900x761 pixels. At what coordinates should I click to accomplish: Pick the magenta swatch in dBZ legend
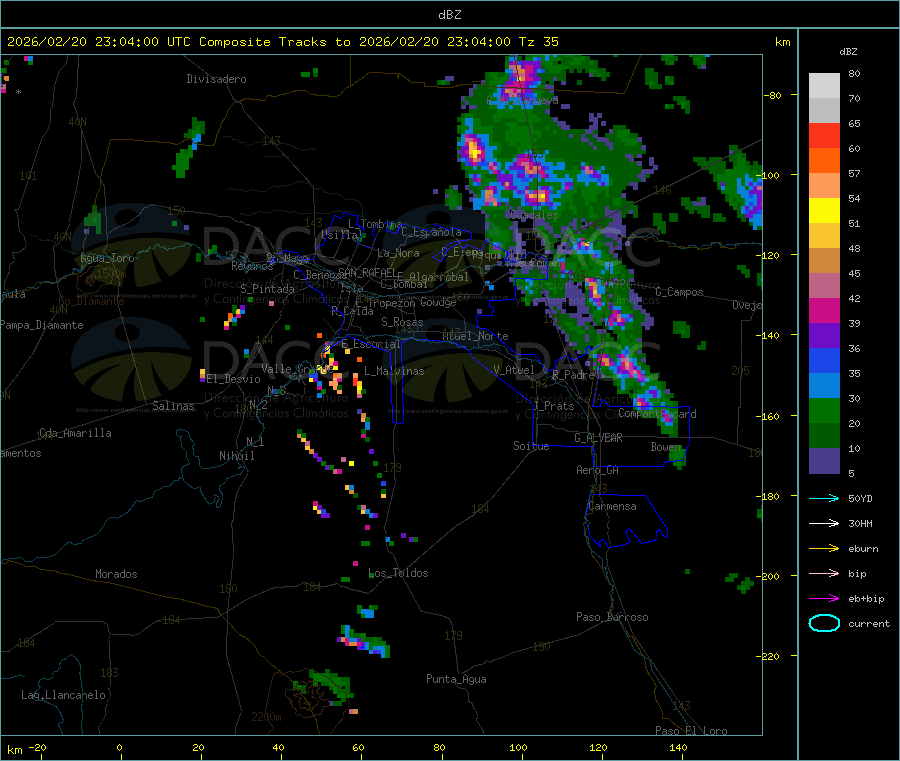[824, 310]
